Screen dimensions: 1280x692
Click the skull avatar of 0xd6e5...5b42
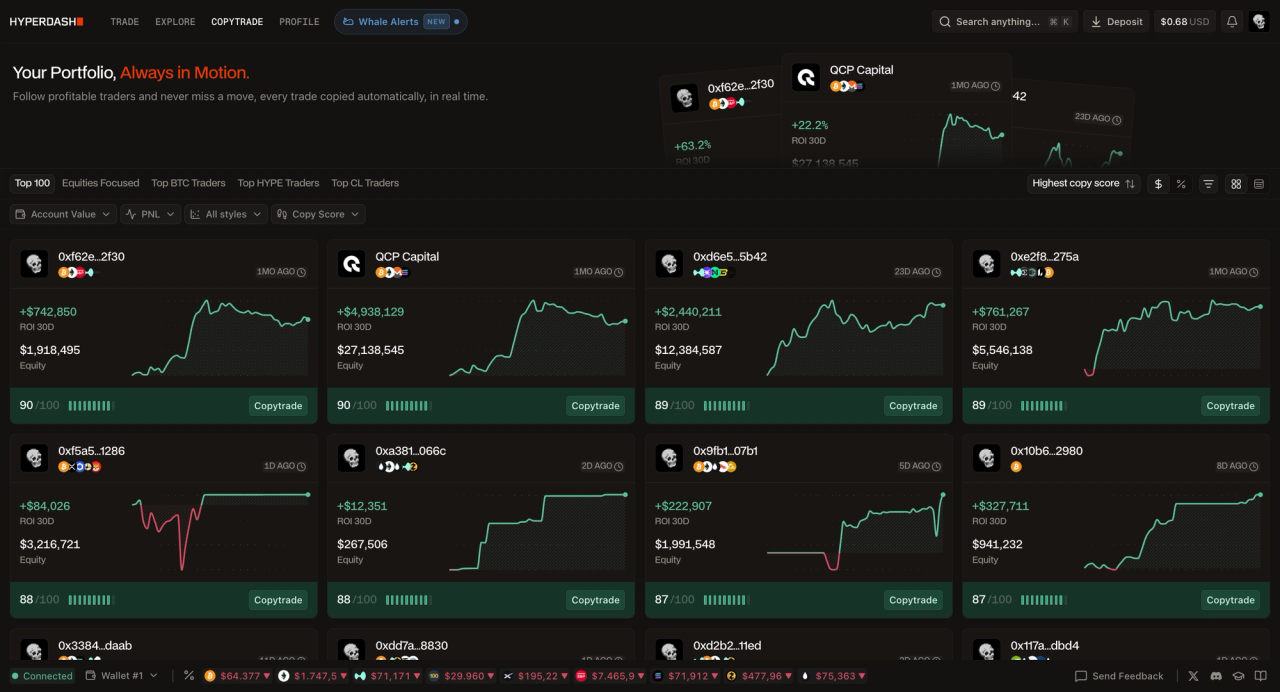pos(669,263)
